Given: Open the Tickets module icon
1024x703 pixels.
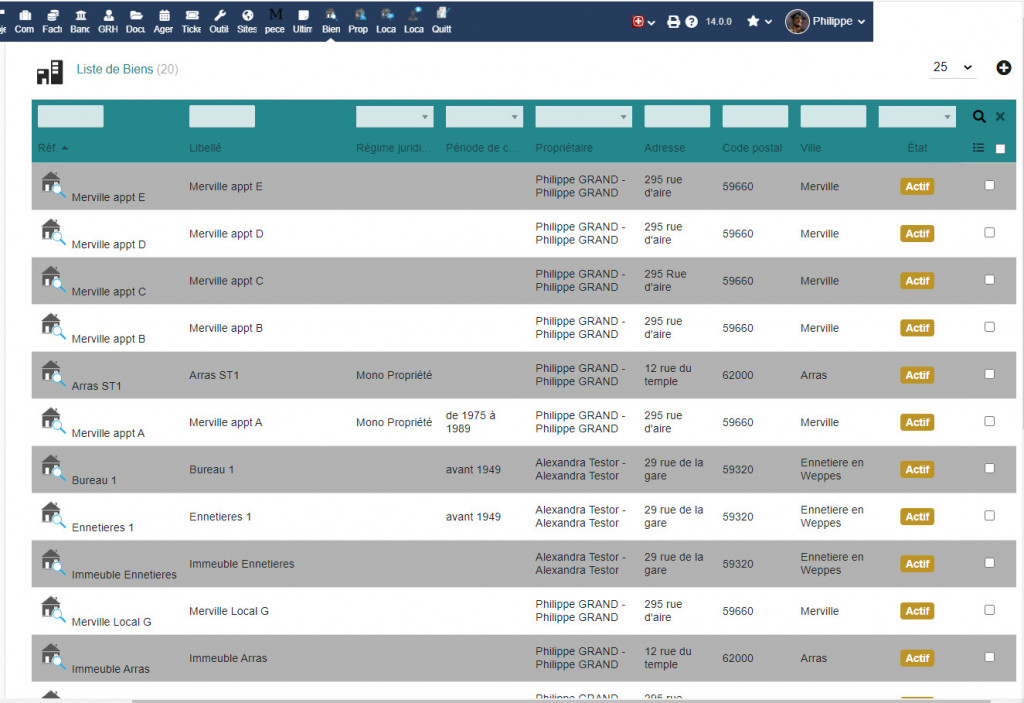Looking at the screenshot, I should pyautogui.click(x=191, y=20).
